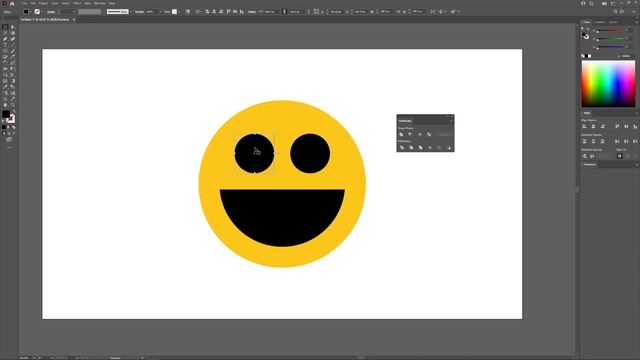Open the Stroke link in control bar

click(51, 12)
